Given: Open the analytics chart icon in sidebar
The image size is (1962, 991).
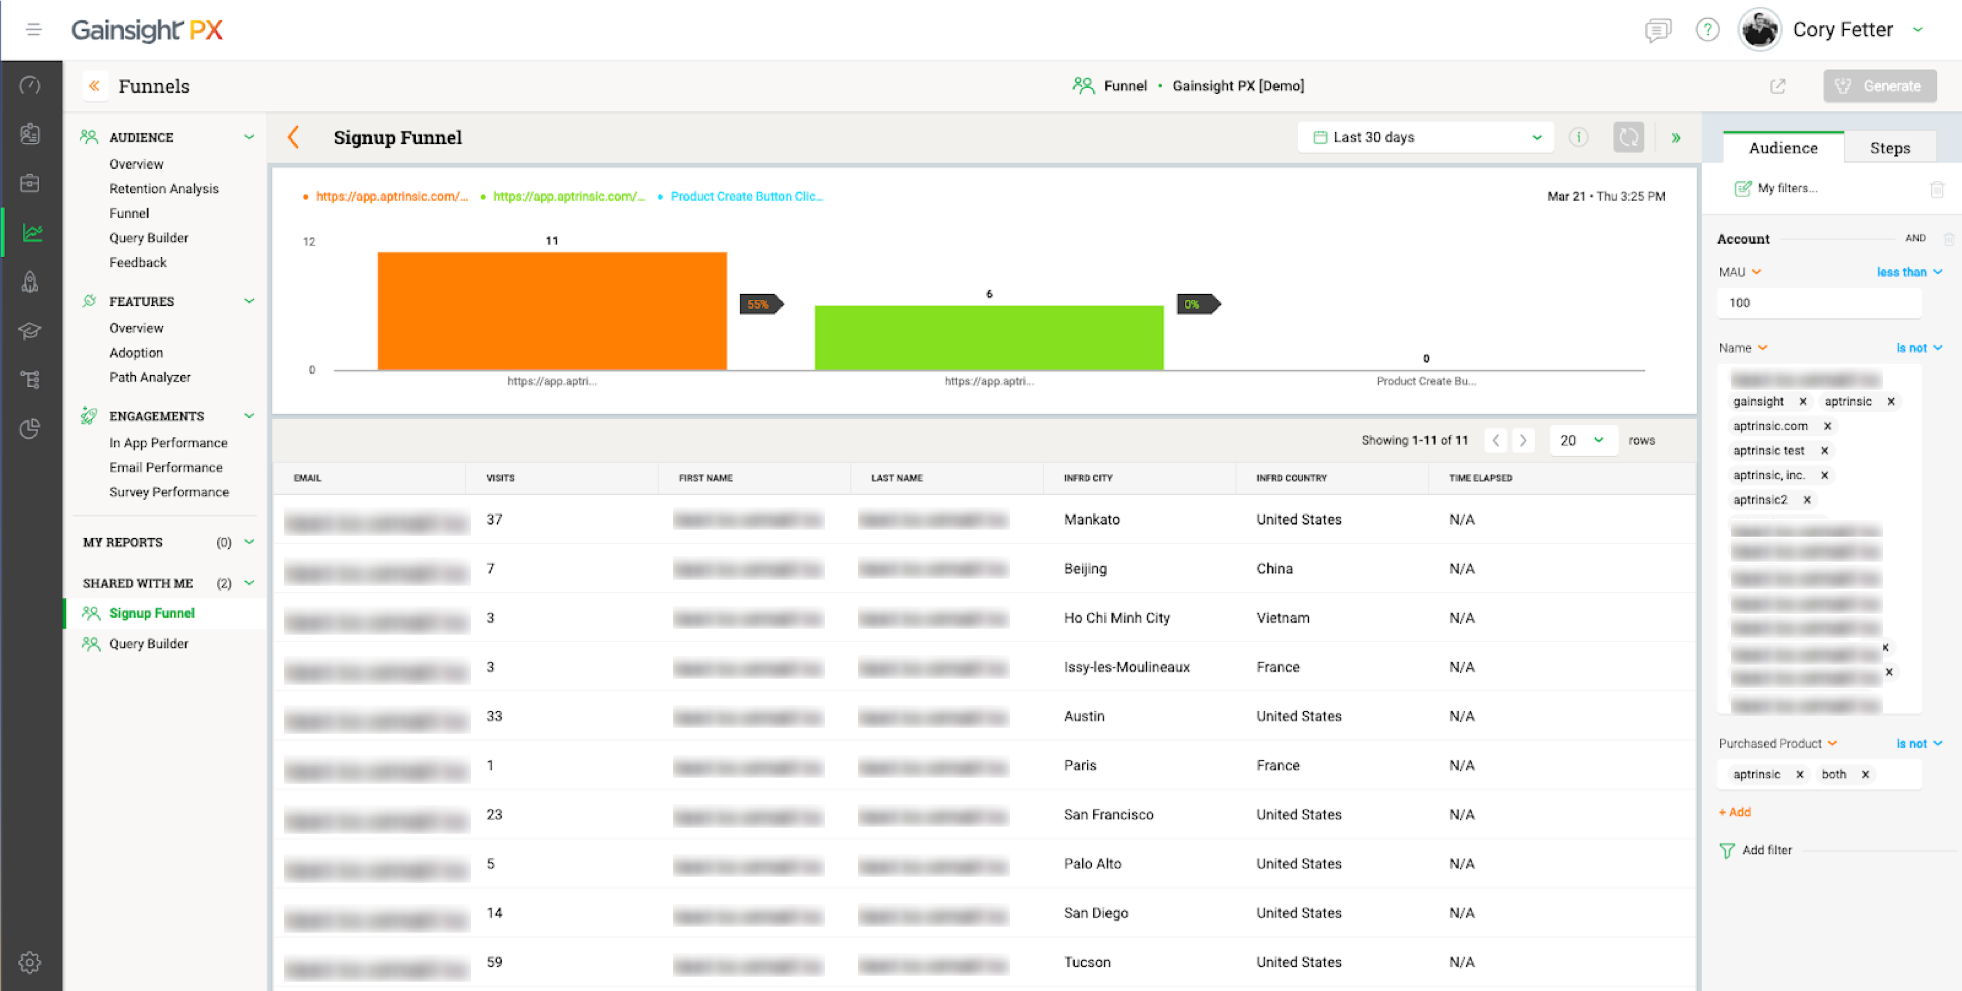Looking at the screenshot, I should 32,233.
